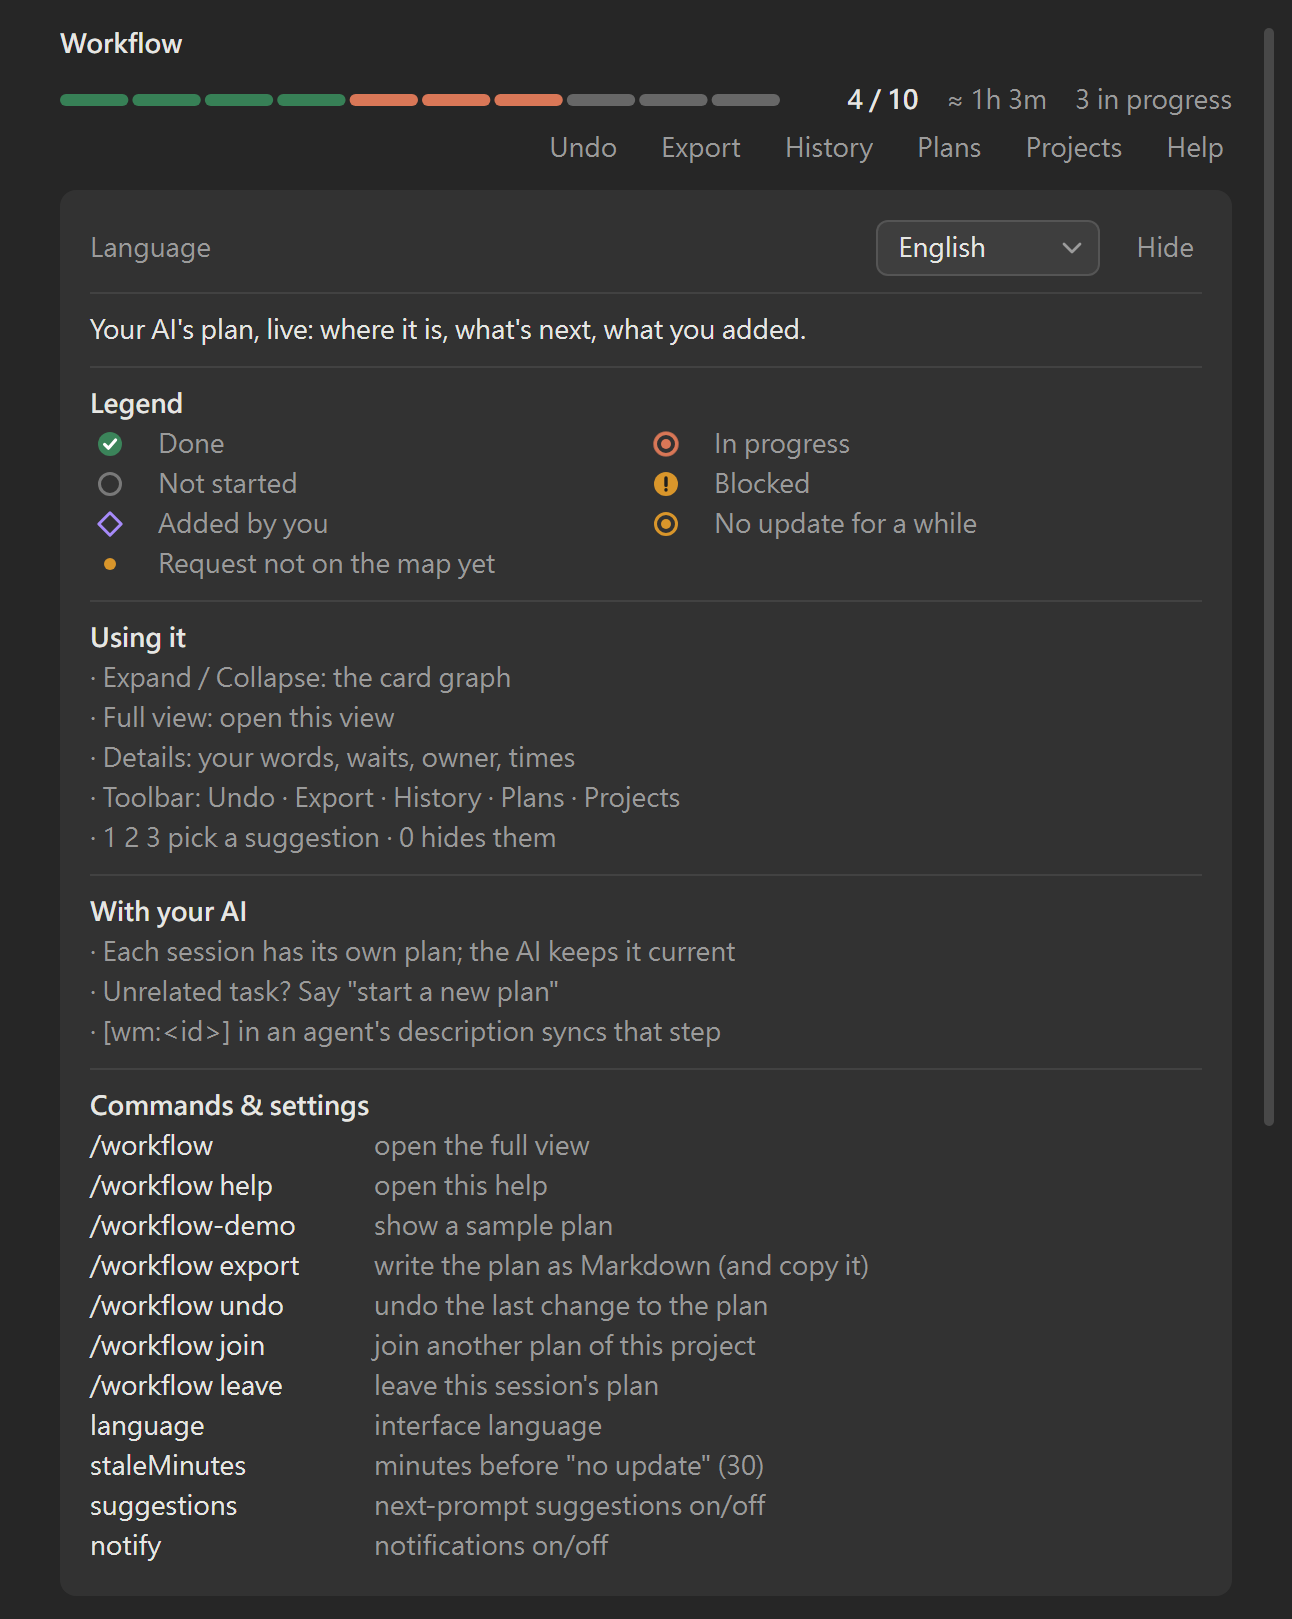Click "Unrelated task? Say start a new plan"

[x=325, y=992]
